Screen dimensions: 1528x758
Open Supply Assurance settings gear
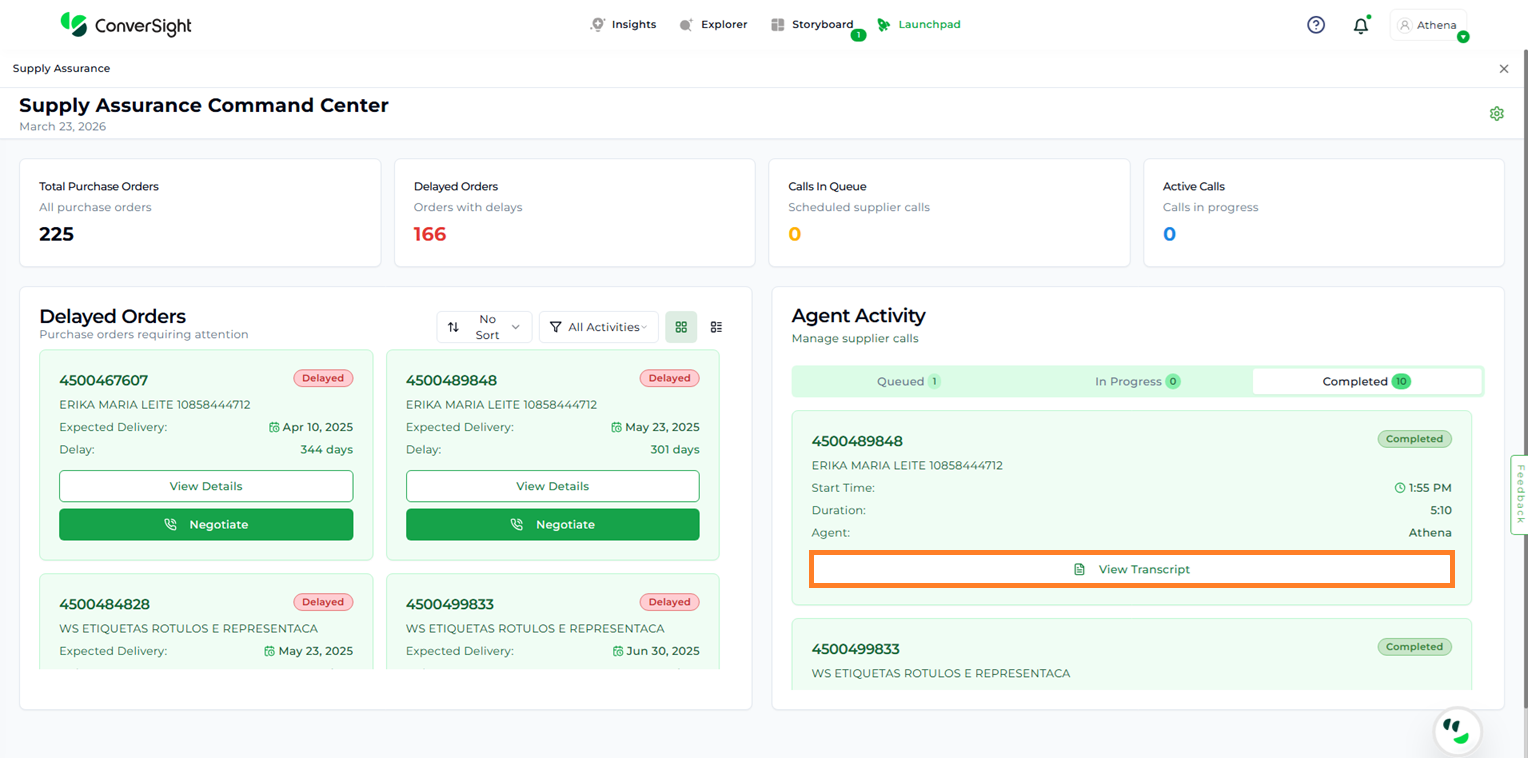(1496, 114)
